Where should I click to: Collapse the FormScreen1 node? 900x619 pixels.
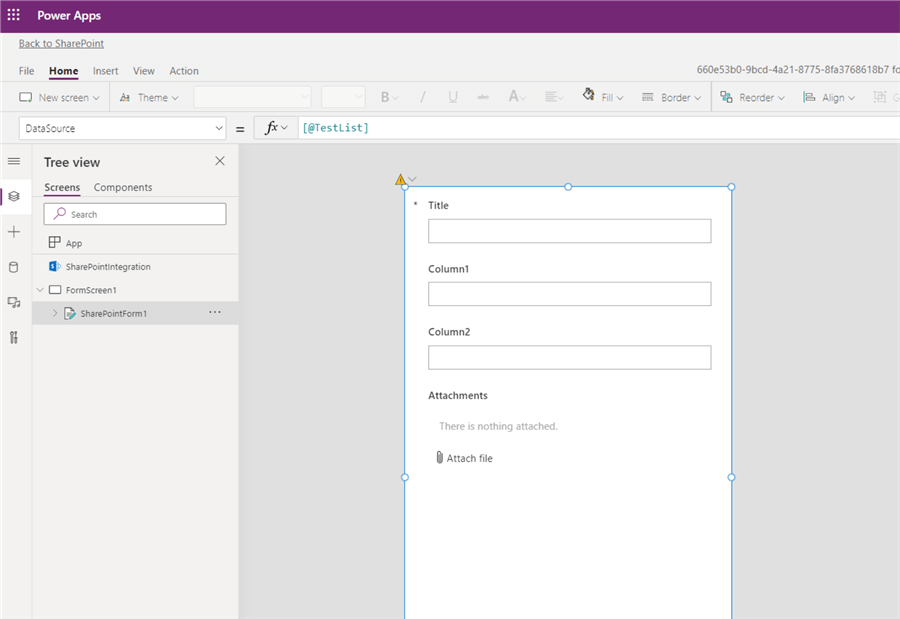click(40, 290)
